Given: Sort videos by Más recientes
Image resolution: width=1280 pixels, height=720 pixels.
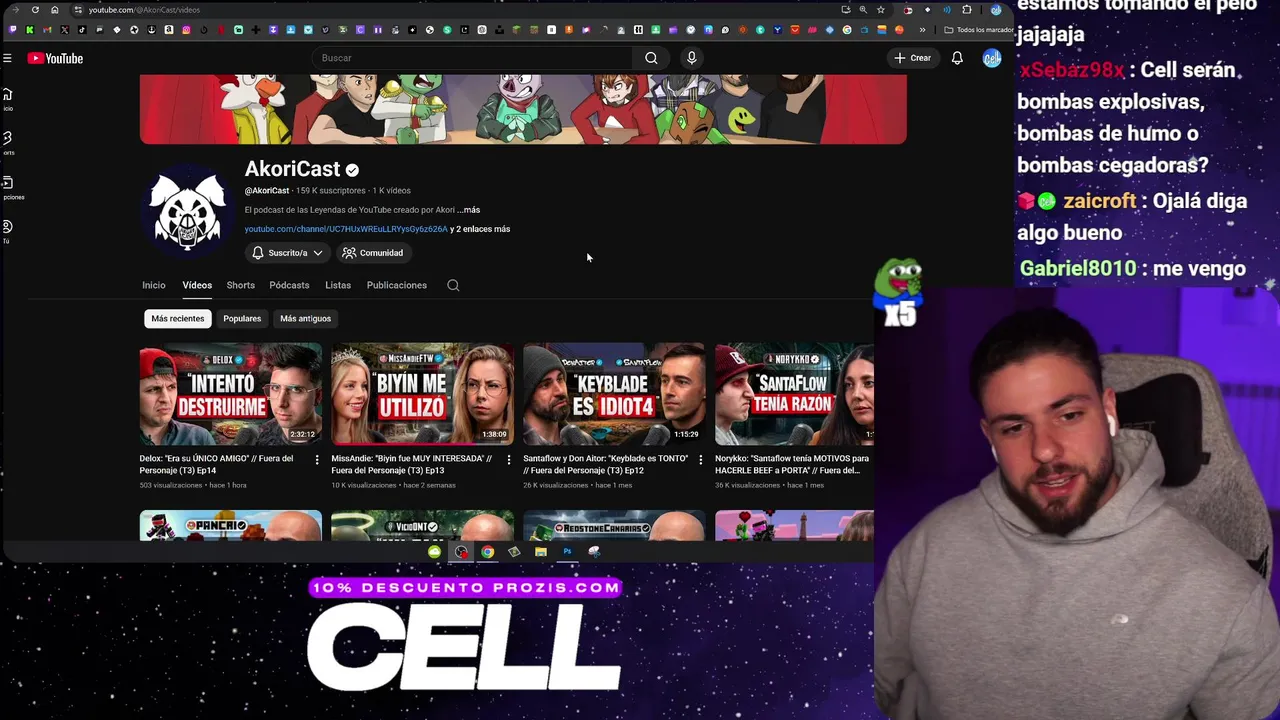Looking at the screenshot, I should click(x=178, y=319).
